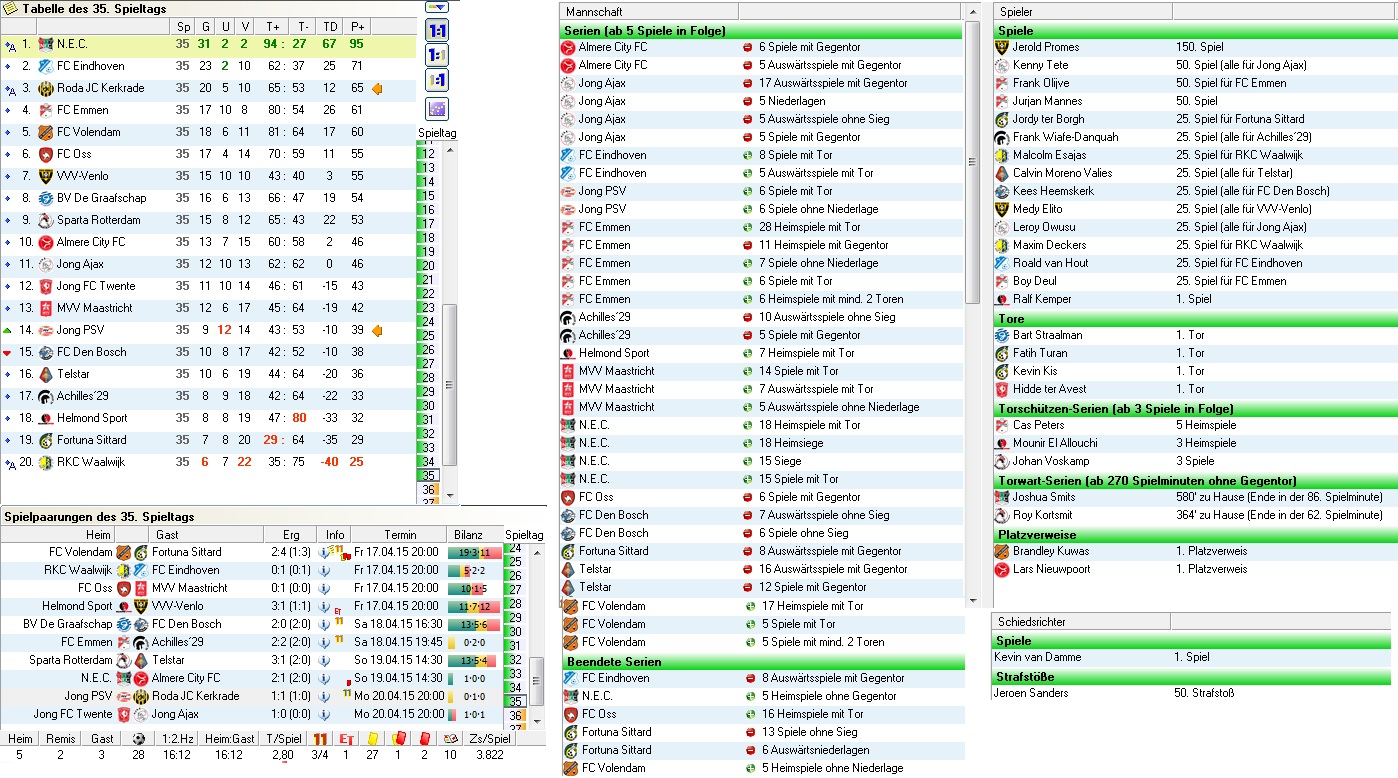Click the result 2:4 (1:3) in match pairings
Screen dimensions: 1398x778
pyautogui.click(x=291, y=552)
